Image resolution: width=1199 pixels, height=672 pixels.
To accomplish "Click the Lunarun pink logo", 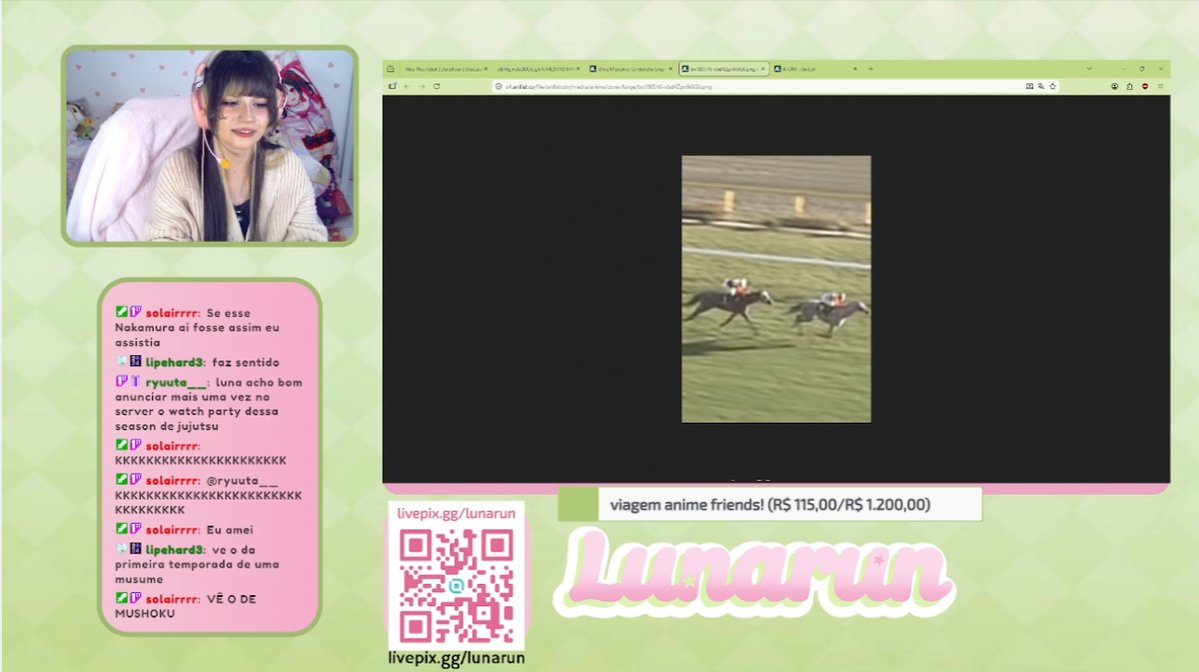I will pyautogui.click(x=754, y=573).
